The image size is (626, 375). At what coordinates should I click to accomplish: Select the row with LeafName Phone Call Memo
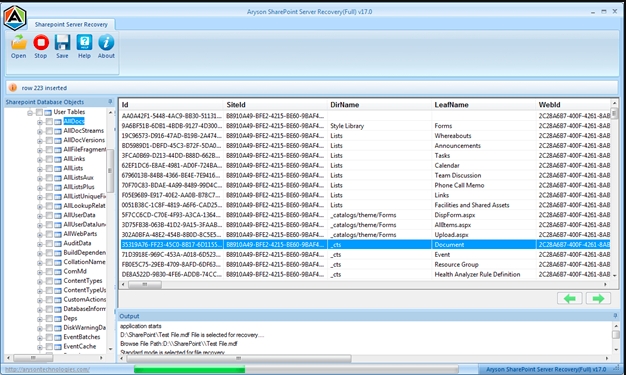click(365, 185)
